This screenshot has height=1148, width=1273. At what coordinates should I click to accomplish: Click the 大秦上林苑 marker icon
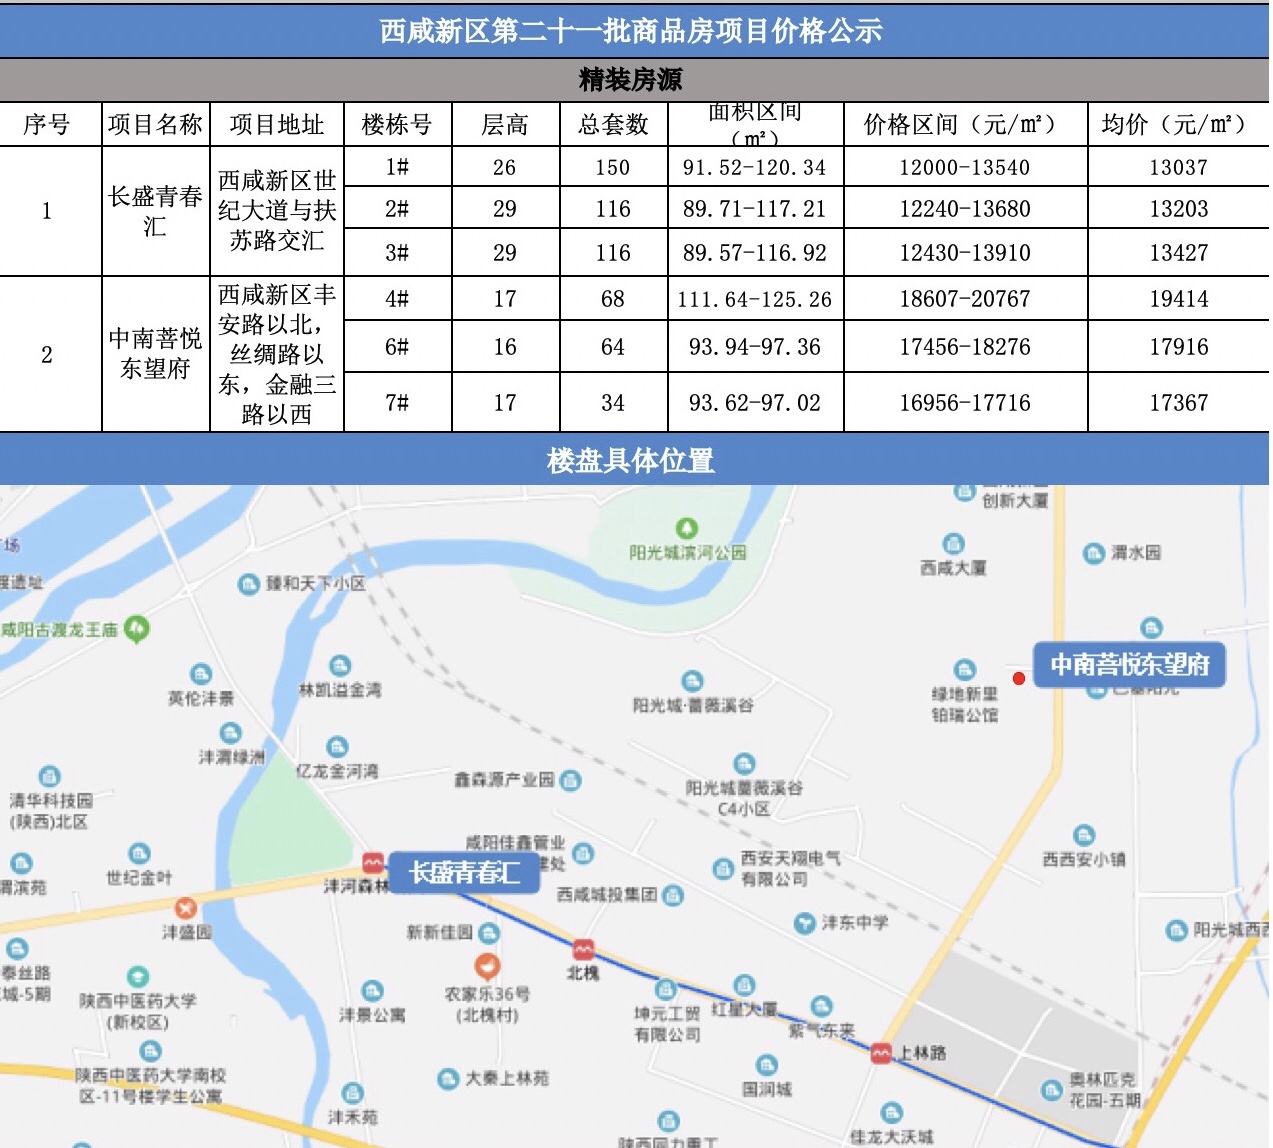[x=448, y=1079]
